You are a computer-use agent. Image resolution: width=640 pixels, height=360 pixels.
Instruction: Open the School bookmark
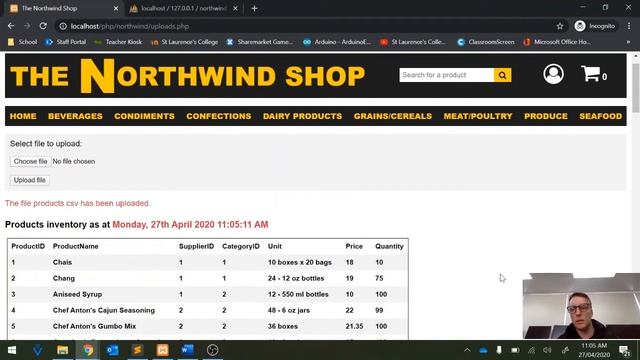click(x=23, y=42)
